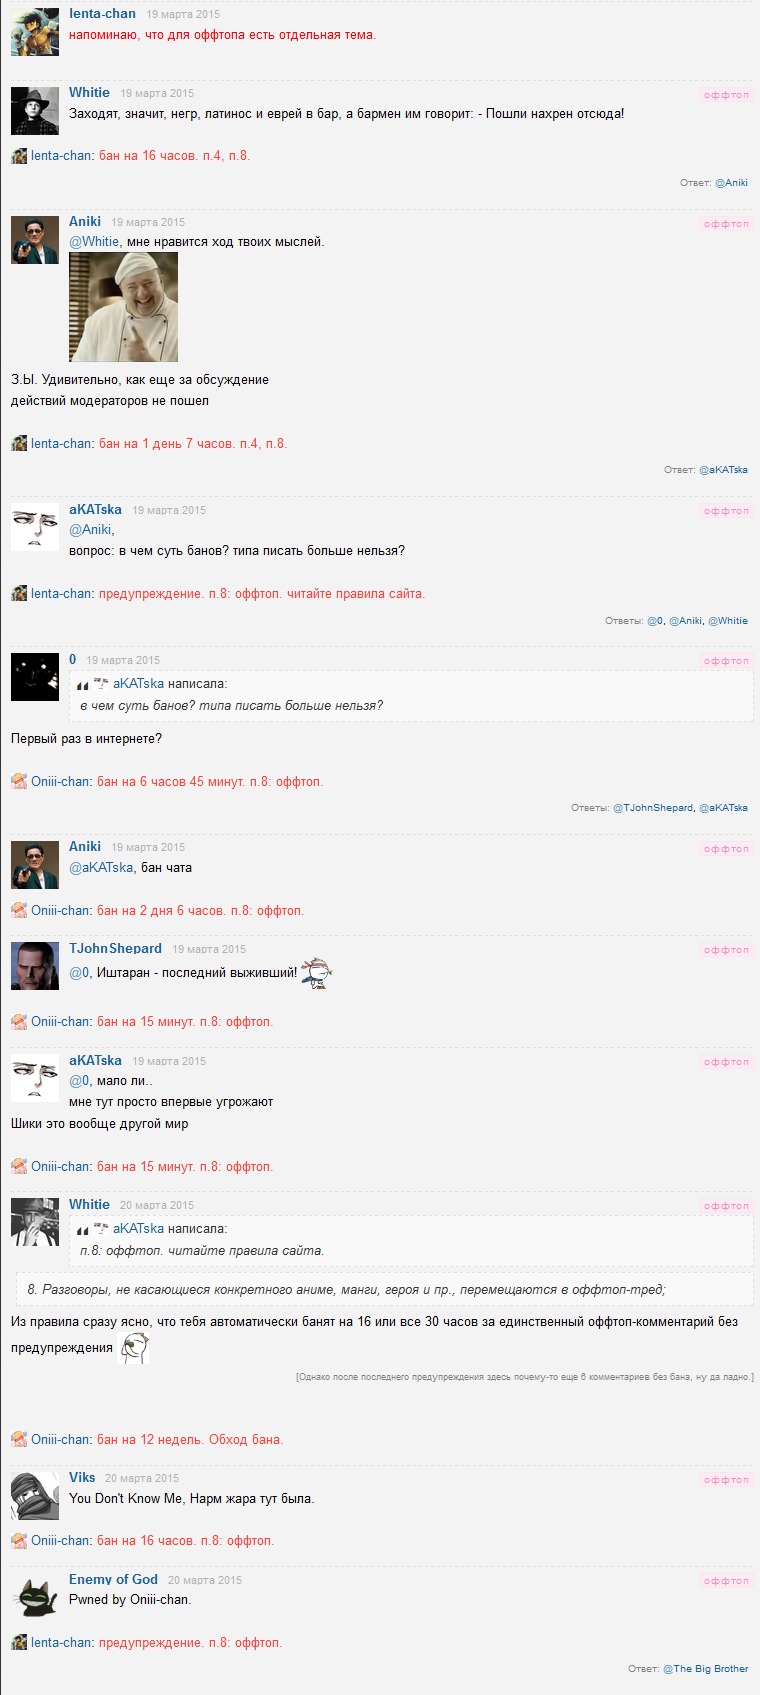The height and width of the screenshot is (1695, 760).
Task: Open the Enemy of God username link
Action: pos(113,1579)
